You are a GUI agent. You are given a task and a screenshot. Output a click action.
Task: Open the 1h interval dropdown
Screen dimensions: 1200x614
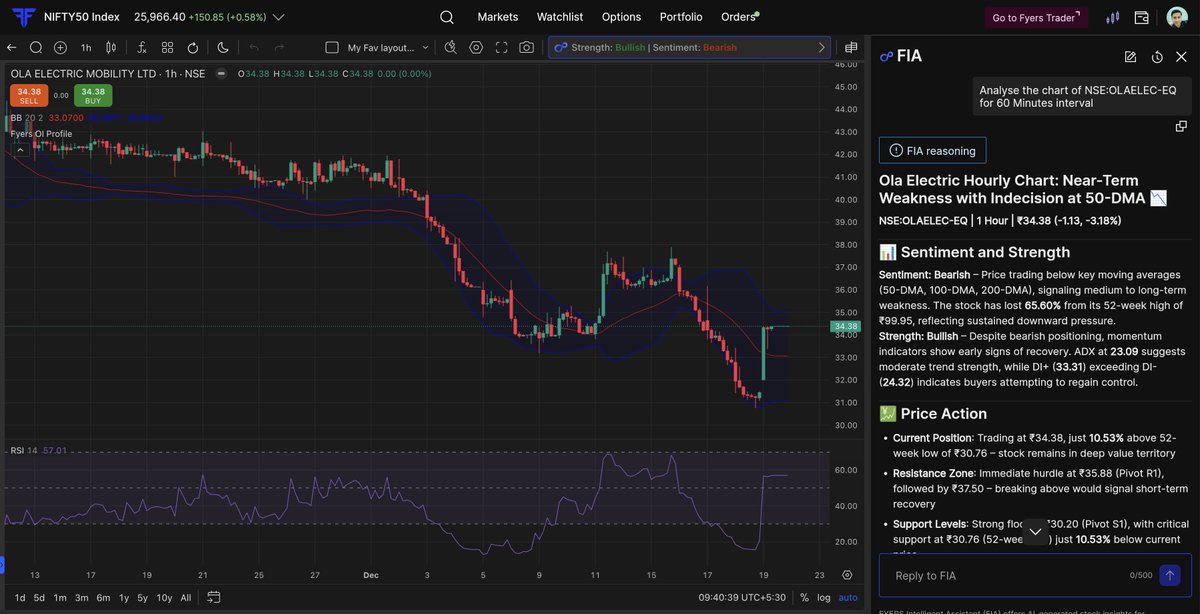pos(86,47)
